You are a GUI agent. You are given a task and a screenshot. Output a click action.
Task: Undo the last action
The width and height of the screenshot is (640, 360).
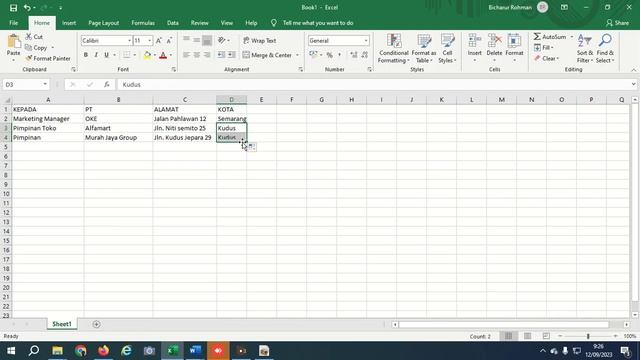tap(27, 8)
